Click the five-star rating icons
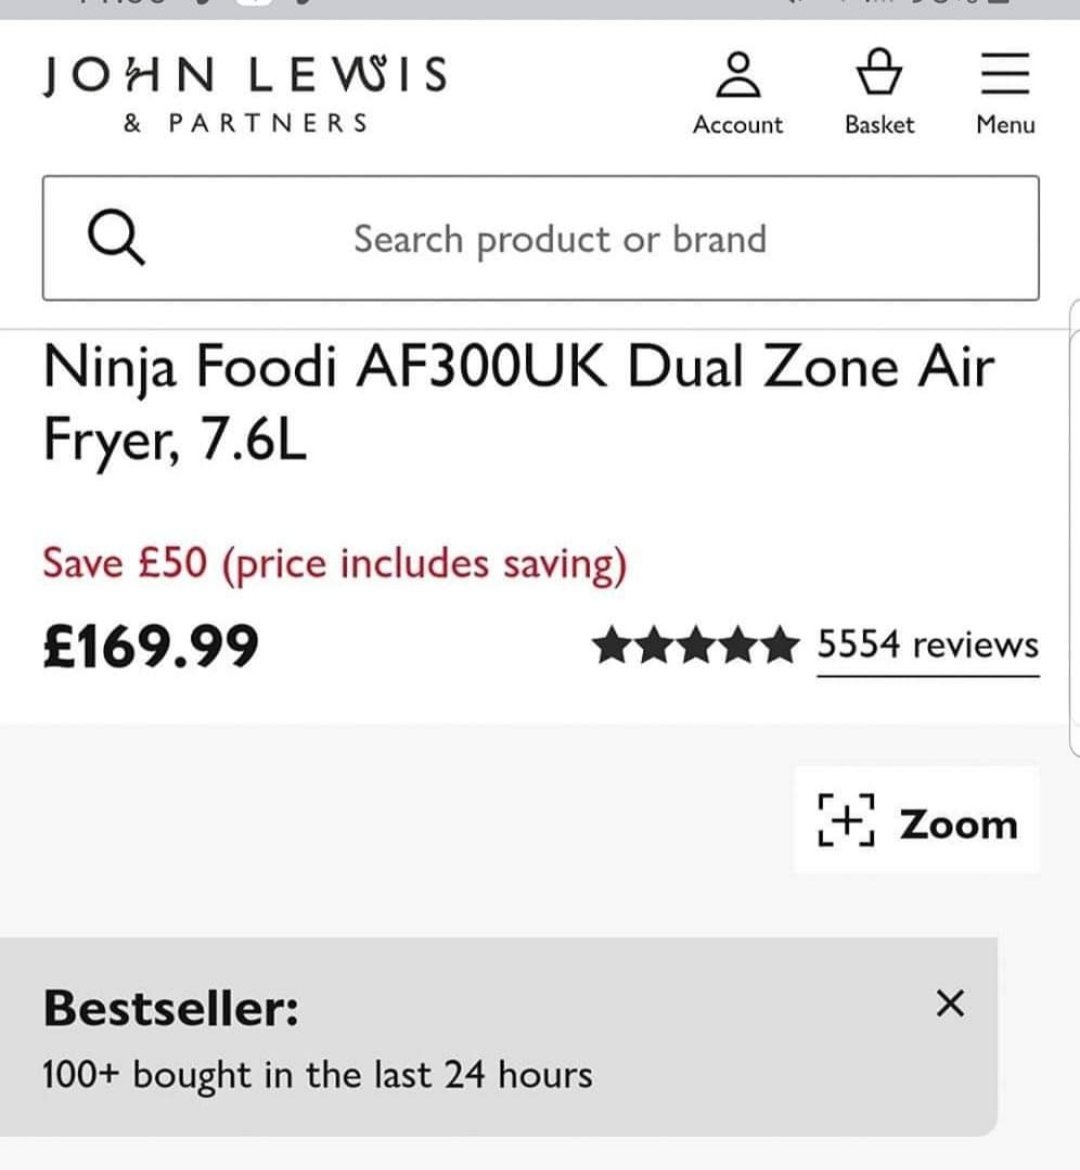 tap(695, 646)
